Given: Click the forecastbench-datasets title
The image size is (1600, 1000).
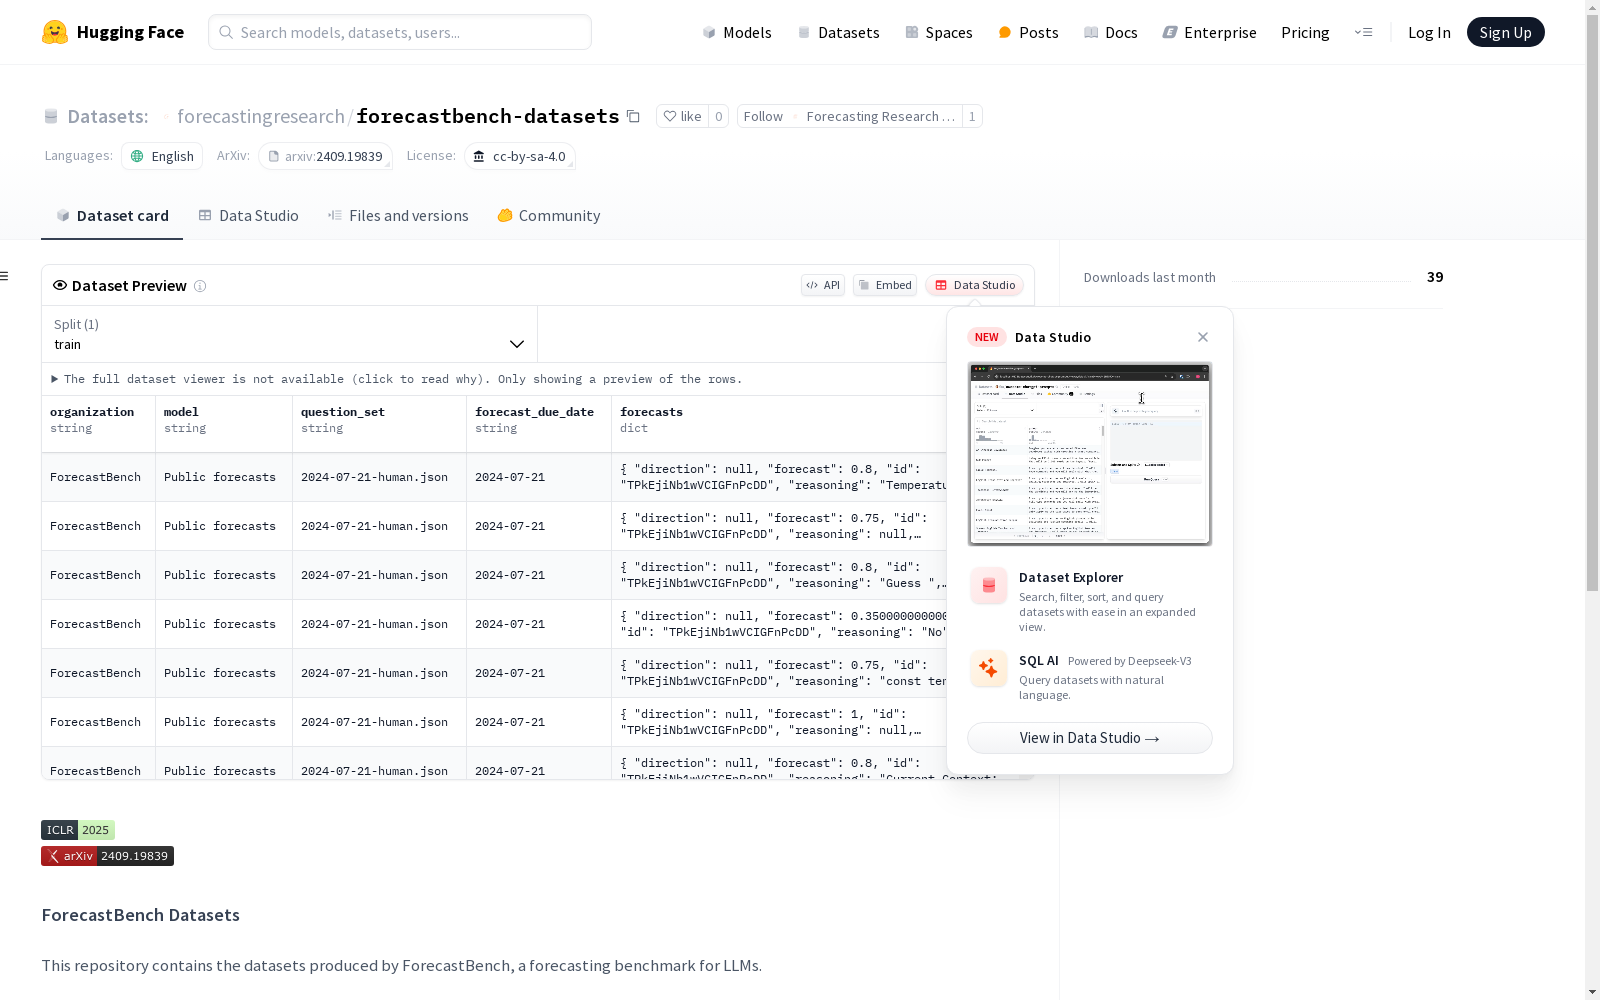Looking at the screenshot, I should point(488,116).
